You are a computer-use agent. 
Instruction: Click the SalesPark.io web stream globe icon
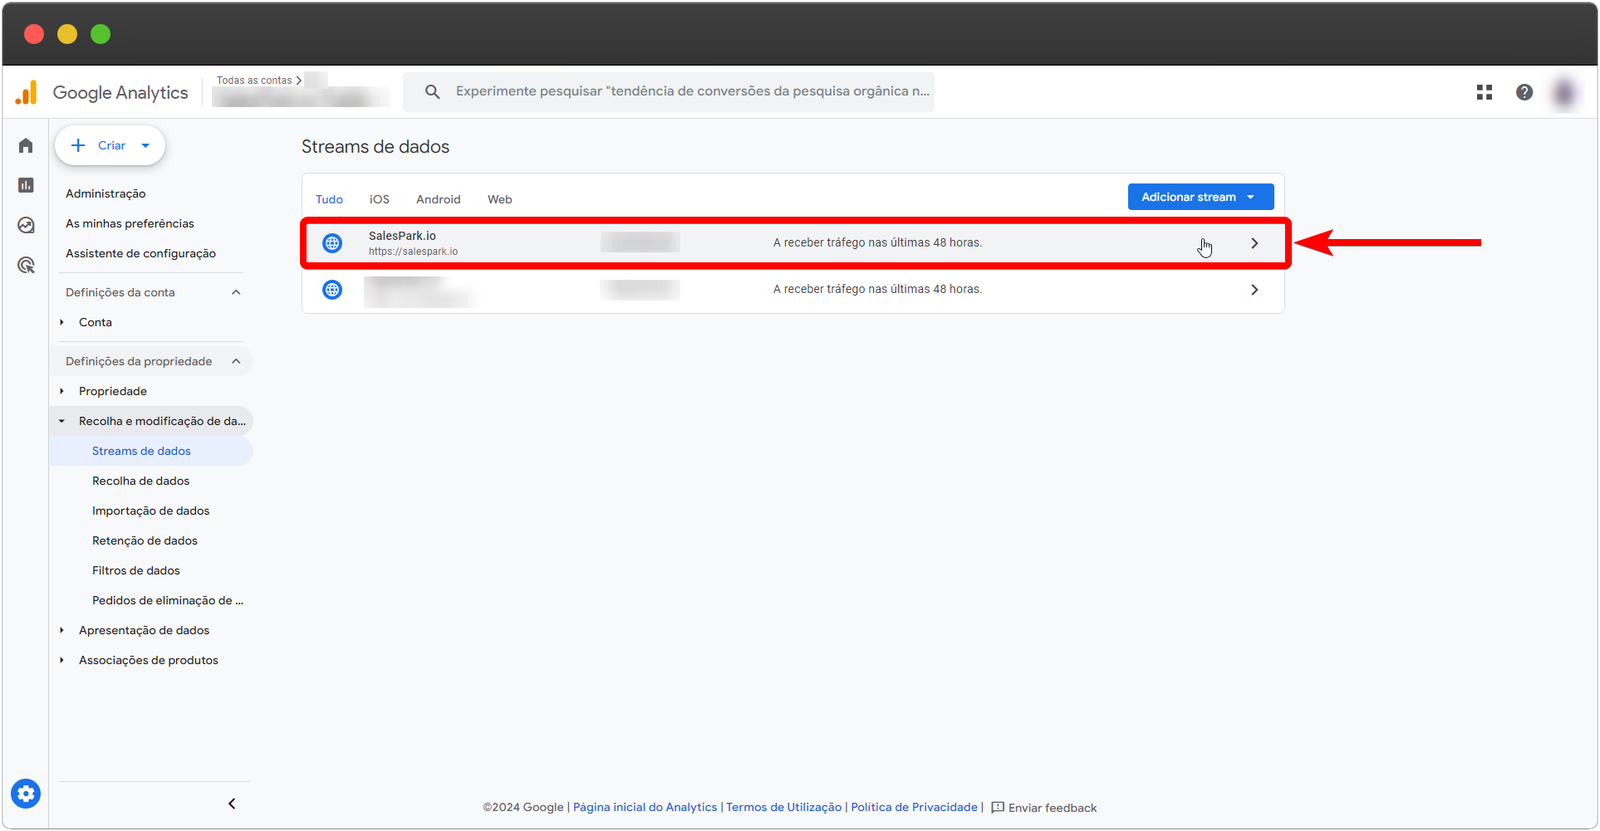[x=333, y=243]
